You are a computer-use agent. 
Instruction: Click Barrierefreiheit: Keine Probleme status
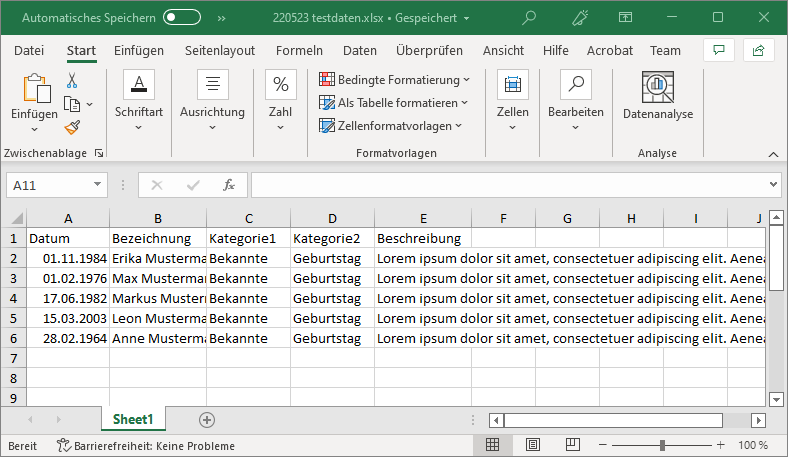tap(145, 446)
